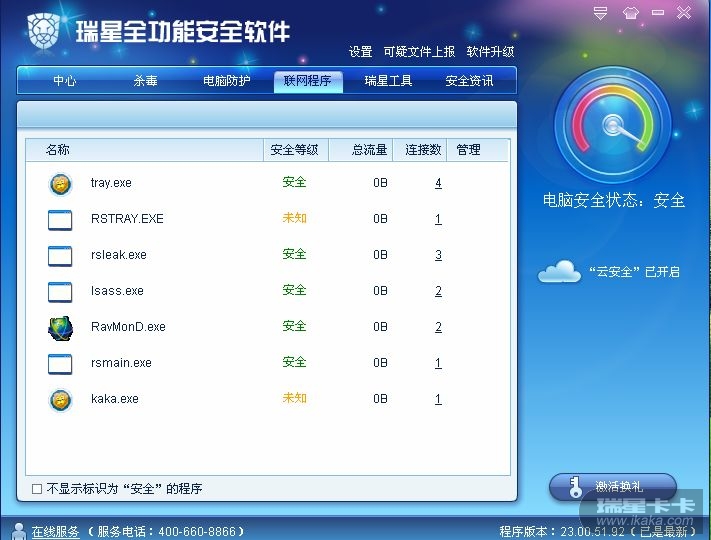The width and height of the screenshot is (711, 540).
Task: Sort by the 安全等级 column header
Action: pyautogui.click(x=296, y=150)
